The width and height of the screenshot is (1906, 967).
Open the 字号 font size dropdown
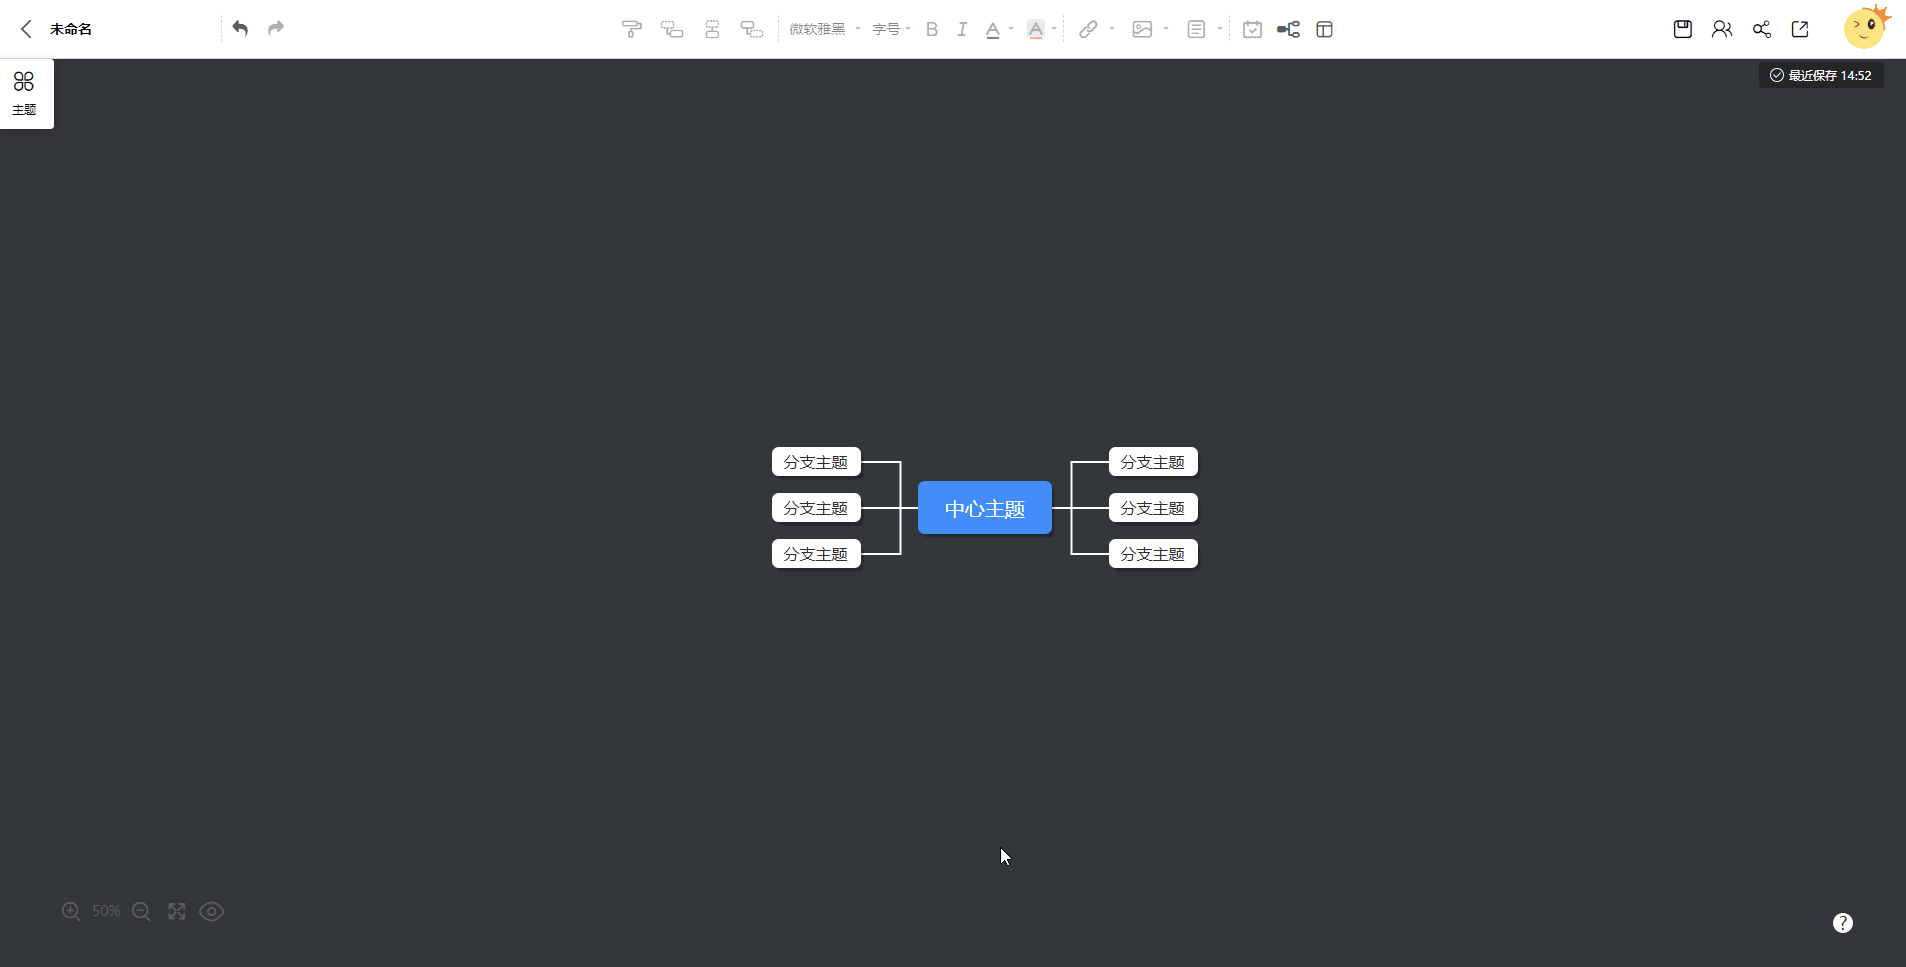coord(891,29)
